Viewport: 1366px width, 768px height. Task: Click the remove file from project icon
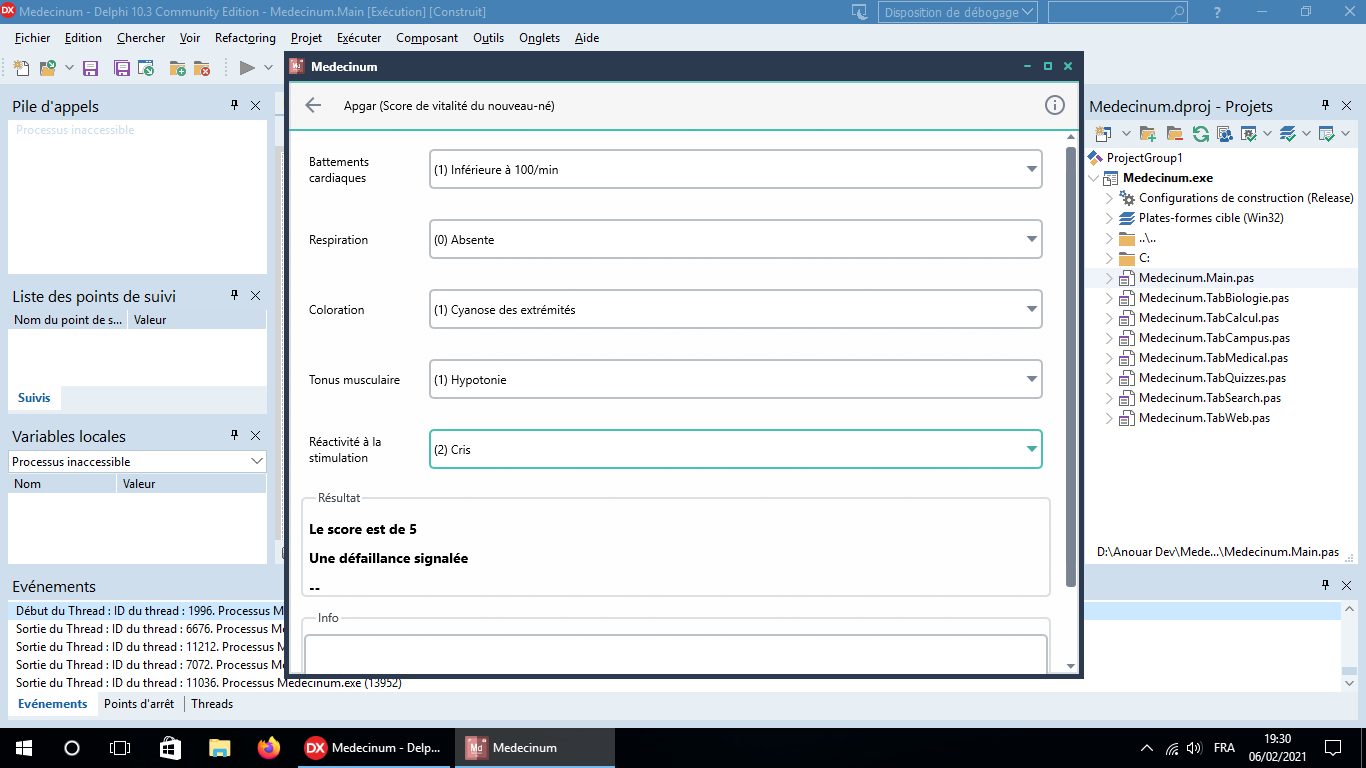click(x=202, y=68)
